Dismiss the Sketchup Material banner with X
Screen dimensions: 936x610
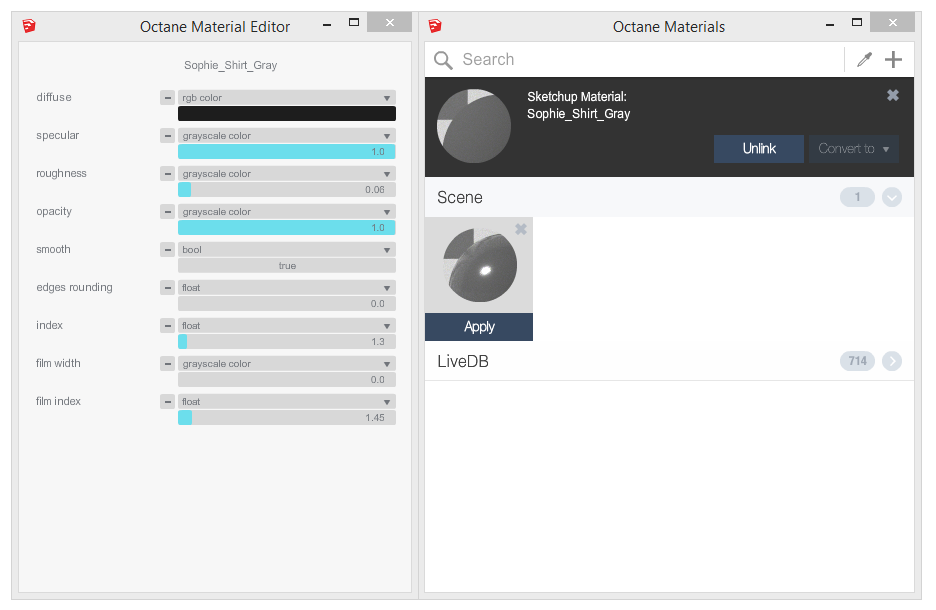892,95
